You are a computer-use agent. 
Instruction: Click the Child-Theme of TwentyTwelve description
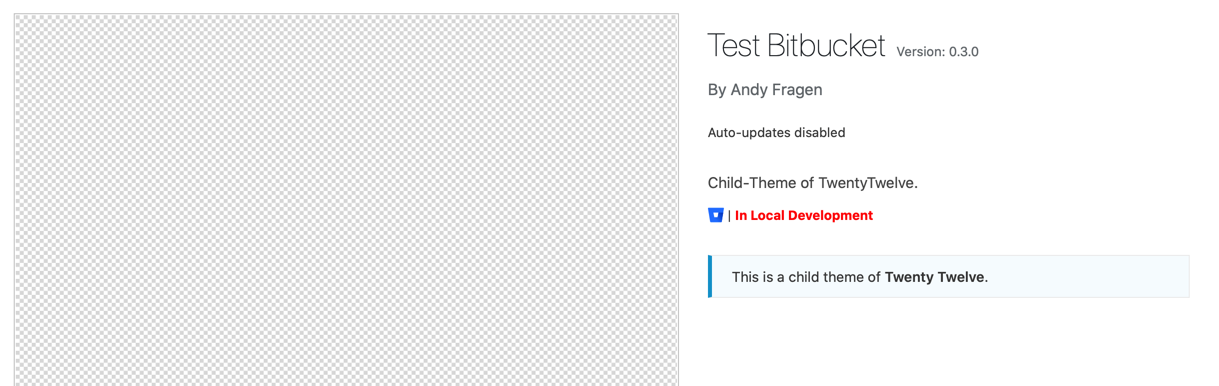[813, 183]
